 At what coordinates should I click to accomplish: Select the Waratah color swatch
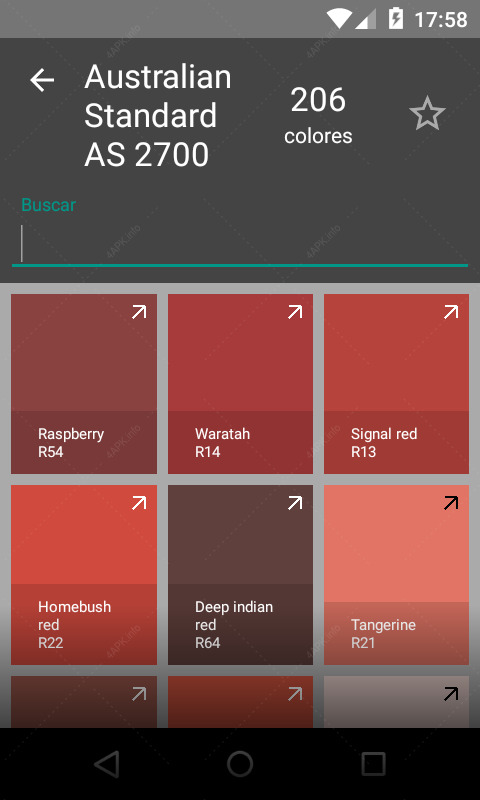[x=240, y=384]
